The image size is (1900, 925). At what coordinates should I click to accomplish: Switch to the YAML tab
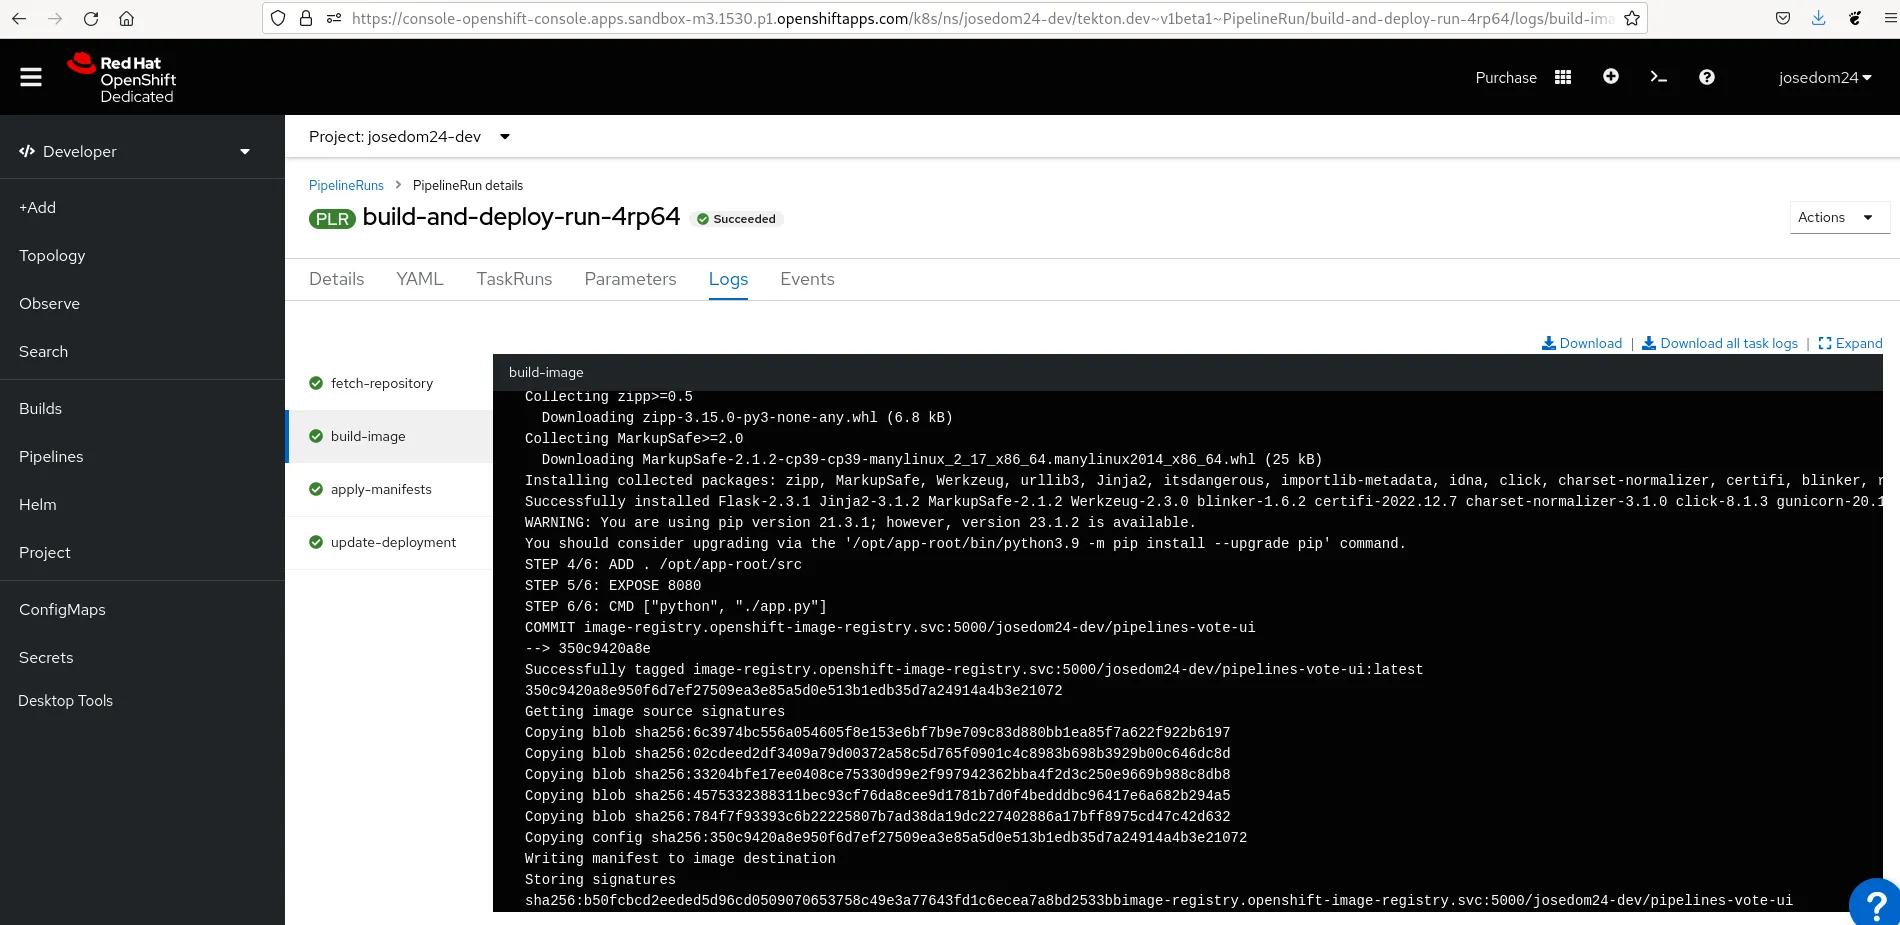click(419, 279)
